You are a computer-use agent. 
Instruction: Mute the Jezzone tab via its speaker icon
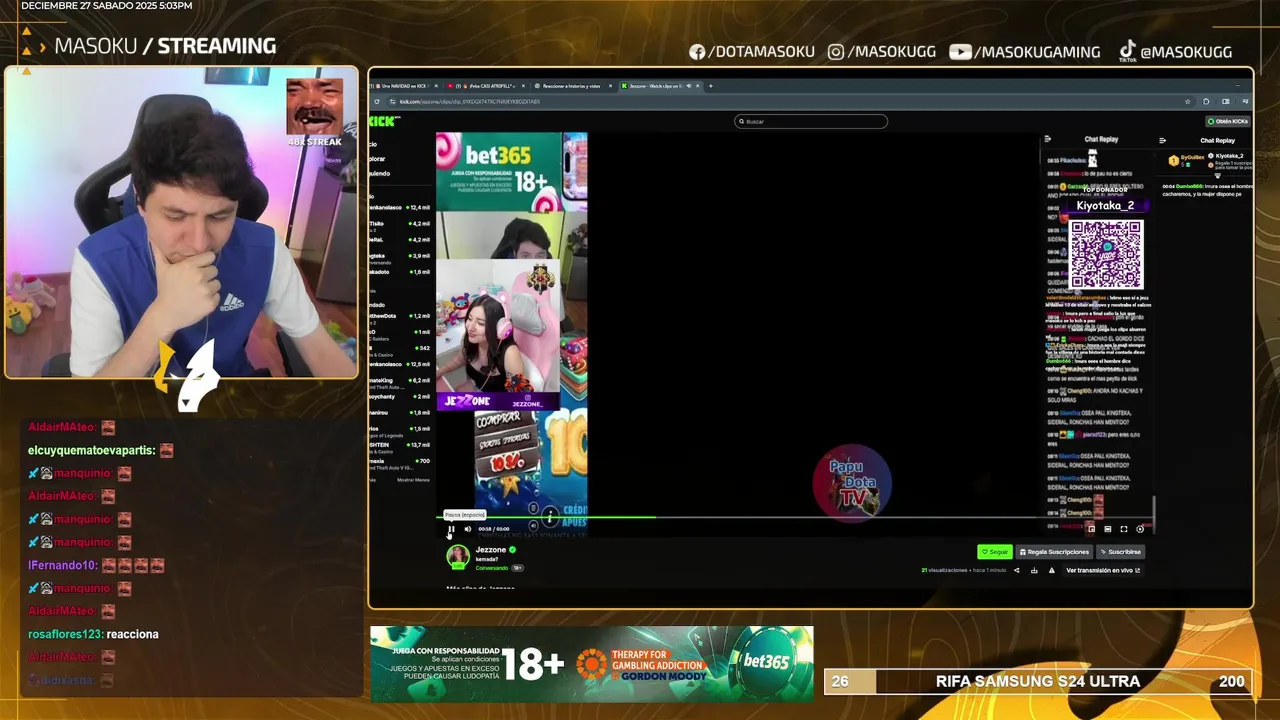[689, 86]
